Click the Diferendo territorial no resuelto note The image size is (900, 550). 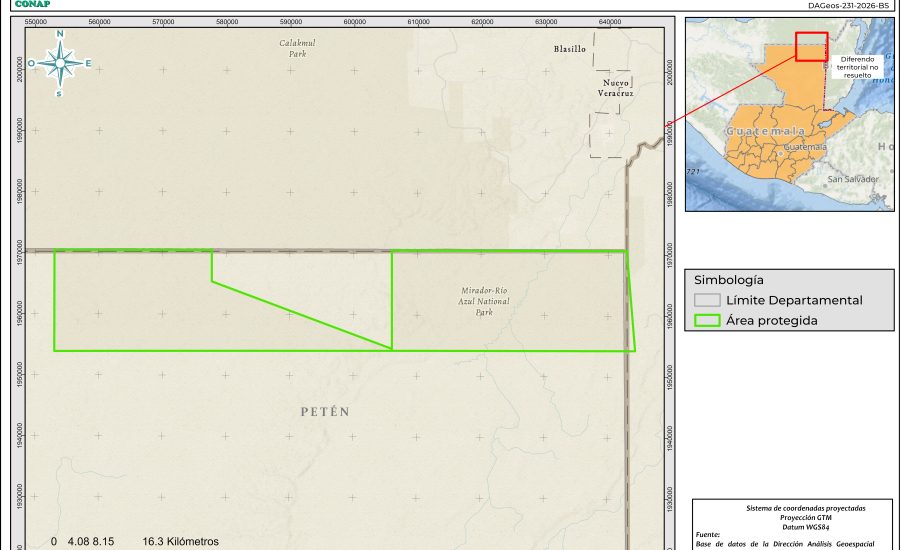click(856, 67)
